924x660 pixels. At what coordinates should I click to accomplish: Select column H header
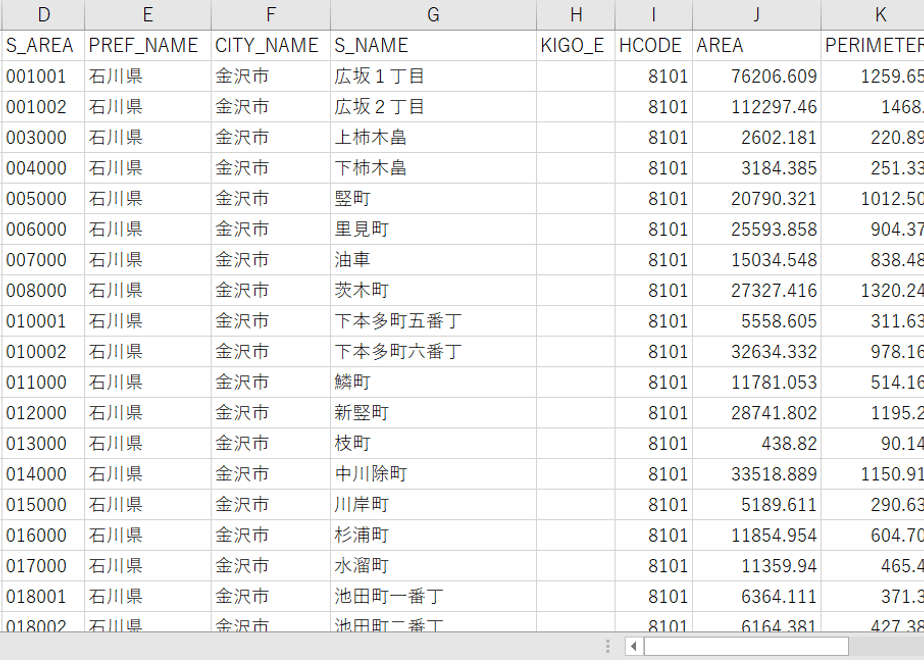[x=576, y=15]
